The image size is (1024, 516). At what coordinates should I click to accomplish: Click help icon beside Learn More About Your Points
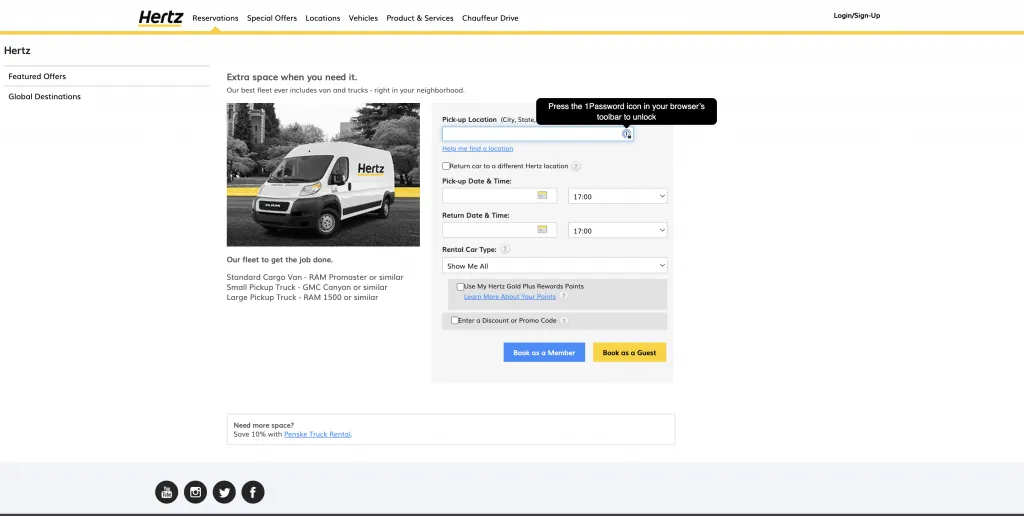point(564,297)
